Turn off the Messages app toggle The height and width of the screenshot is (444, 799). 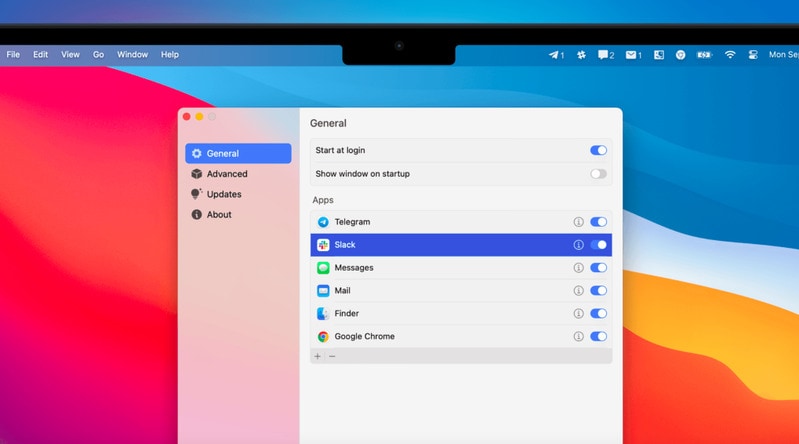point(598,268)
